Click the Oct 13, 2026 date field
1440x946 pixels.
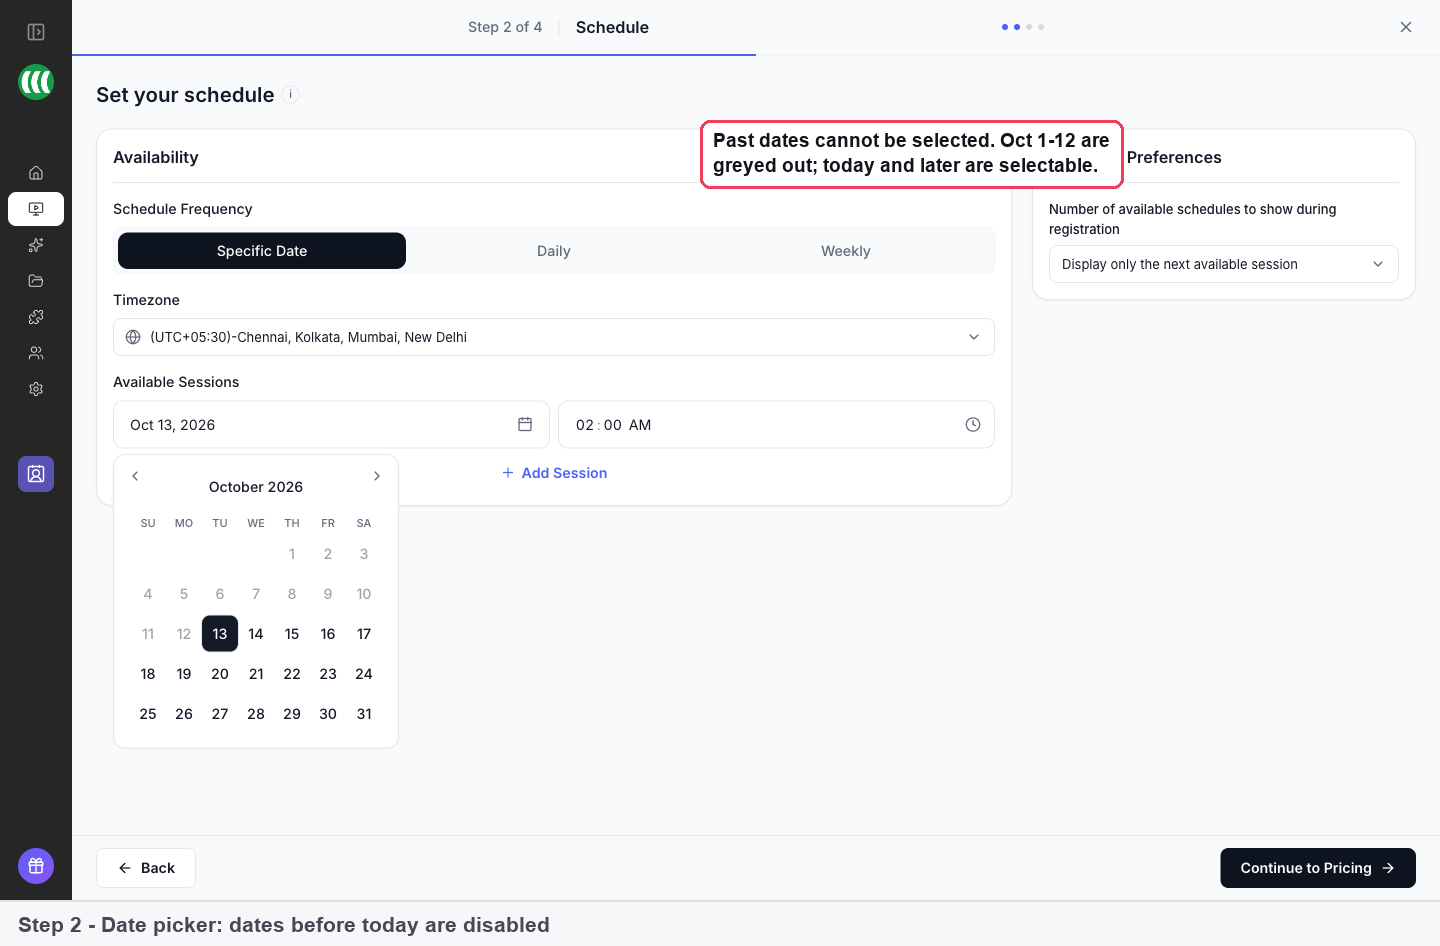coord(331,425)
